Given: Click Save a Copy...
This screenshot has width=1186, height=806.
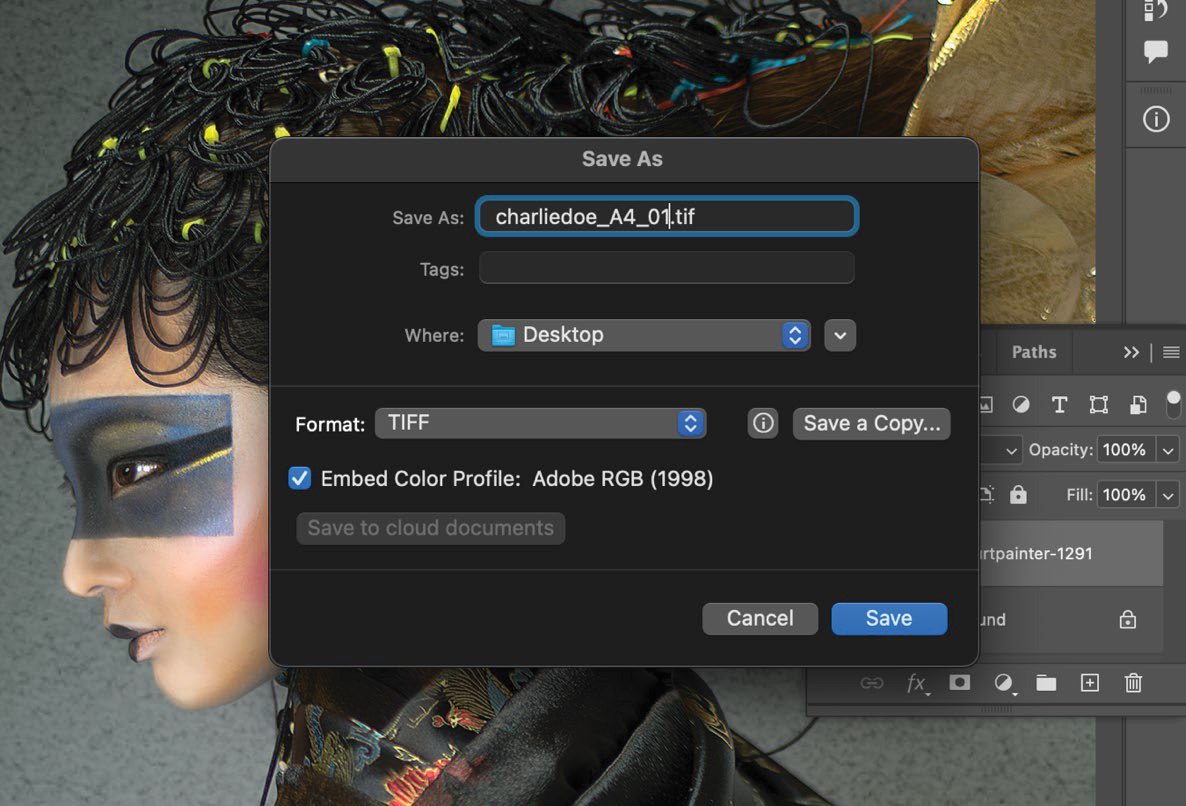Looking at the screenshot, I should pos(871,423).
